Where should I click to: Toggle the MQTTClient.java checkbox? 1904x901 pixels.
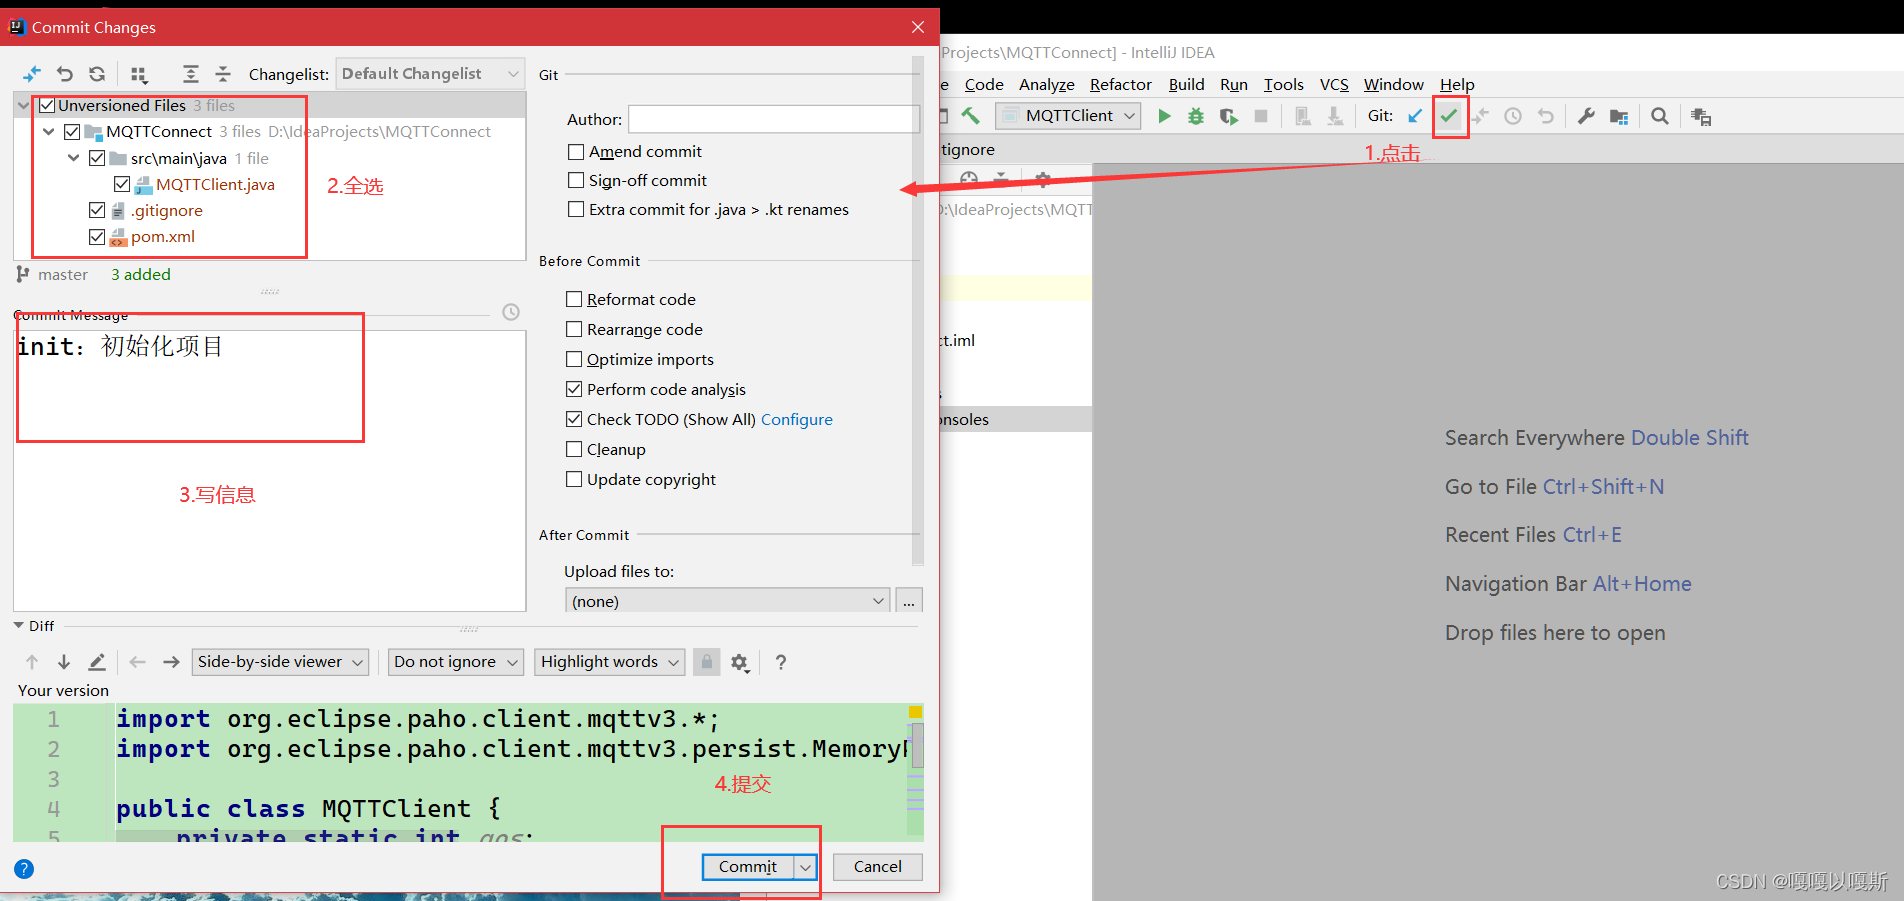click(x=122, y=184)
